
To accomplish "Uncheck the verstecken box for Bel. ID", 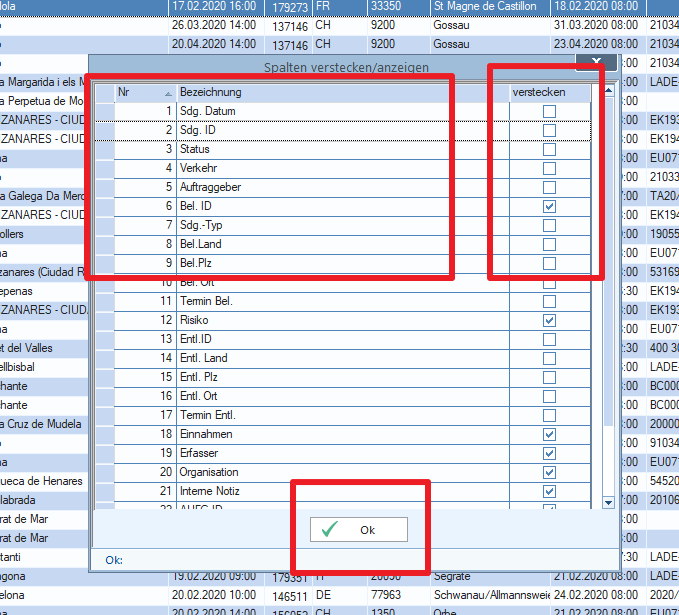I will point(549,206).
